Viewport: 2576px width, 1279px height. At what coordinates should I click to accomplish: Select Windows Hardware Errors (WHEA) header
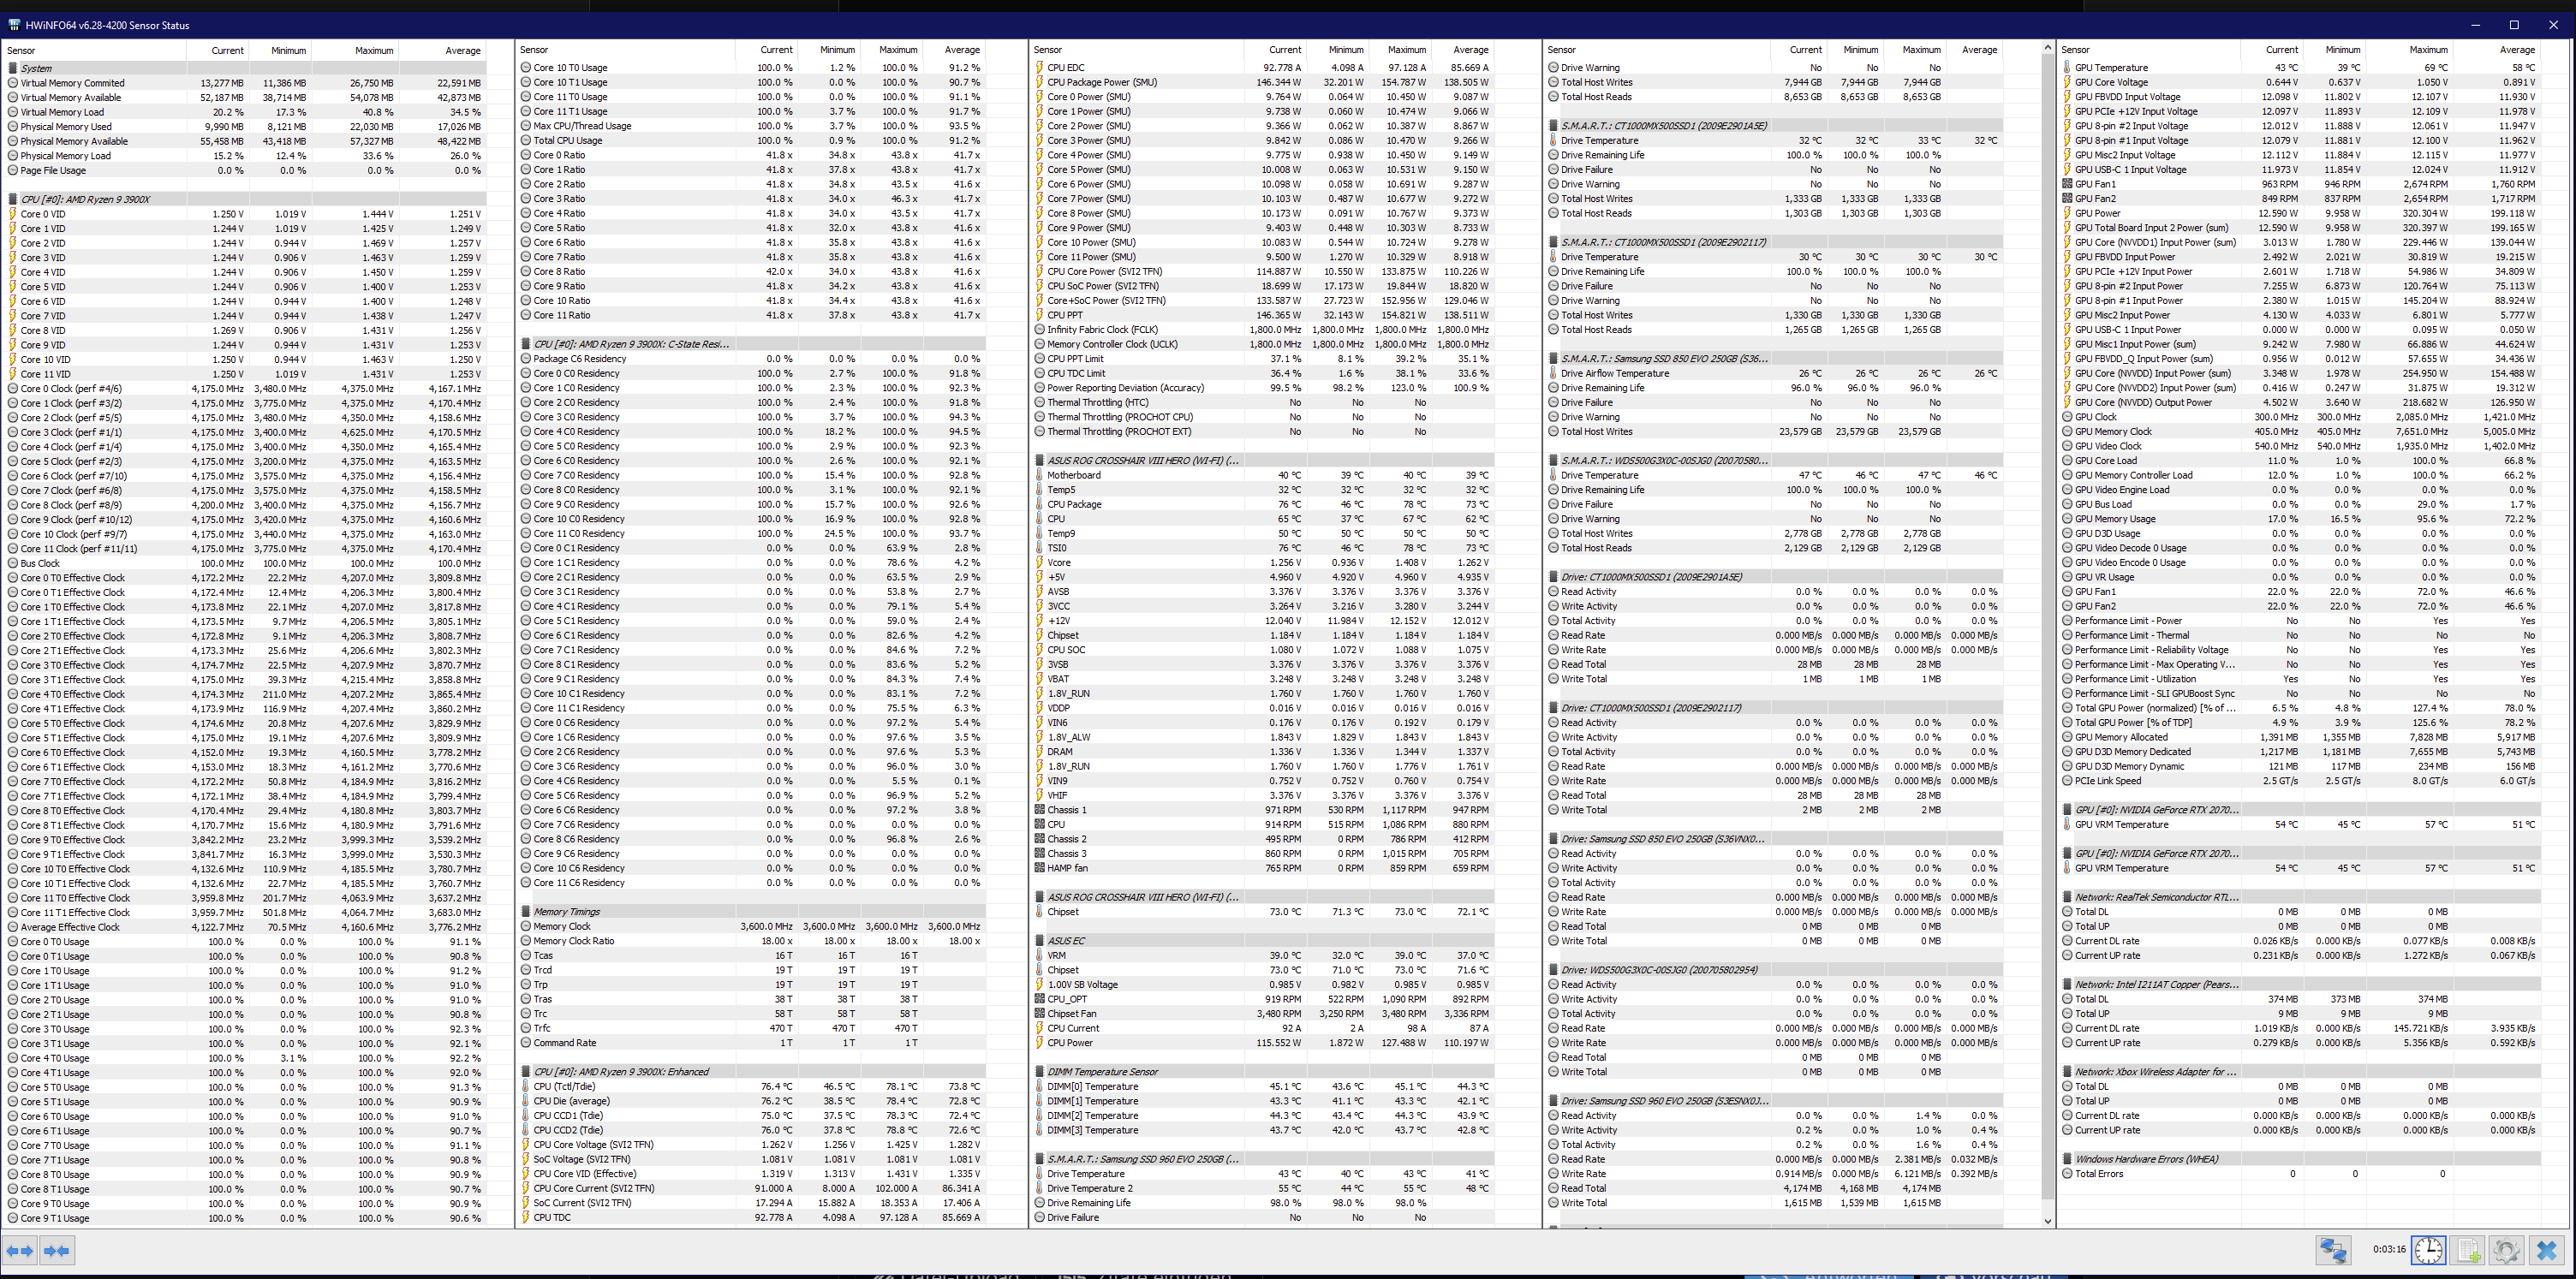point(2146,1159)
